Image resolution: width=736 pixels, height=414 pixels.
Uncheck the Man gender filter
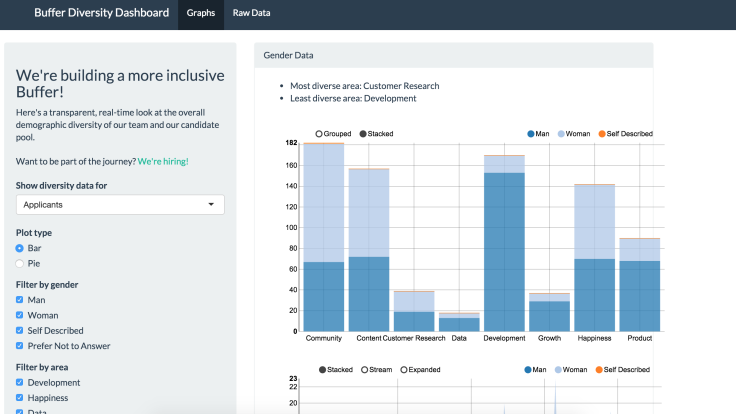point(19,299)
